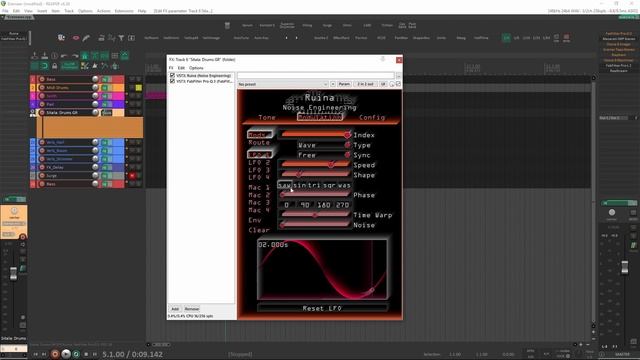Click the trash icon above the toolbar
This screenshot has height=360, width=640.
pos(227,25)
